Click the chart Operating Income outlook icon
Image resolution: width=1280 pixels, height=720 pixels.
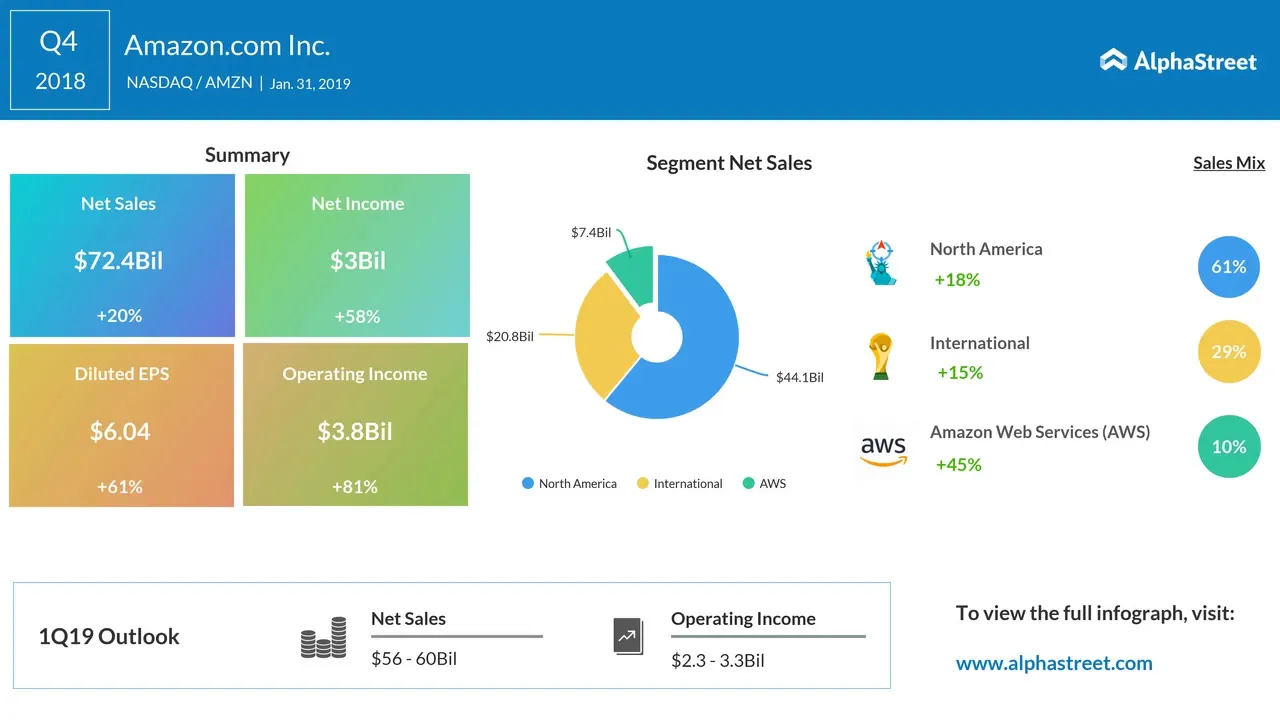click(x=628, y=636)
